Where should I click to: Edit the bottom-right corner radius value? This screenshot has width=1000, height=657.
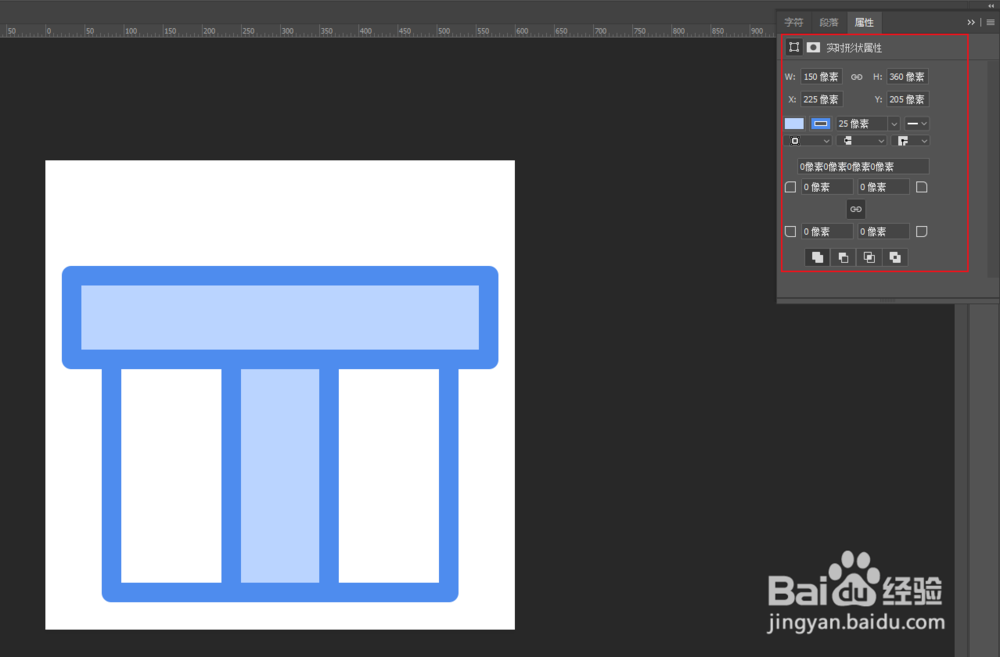(x=883, y=232)
